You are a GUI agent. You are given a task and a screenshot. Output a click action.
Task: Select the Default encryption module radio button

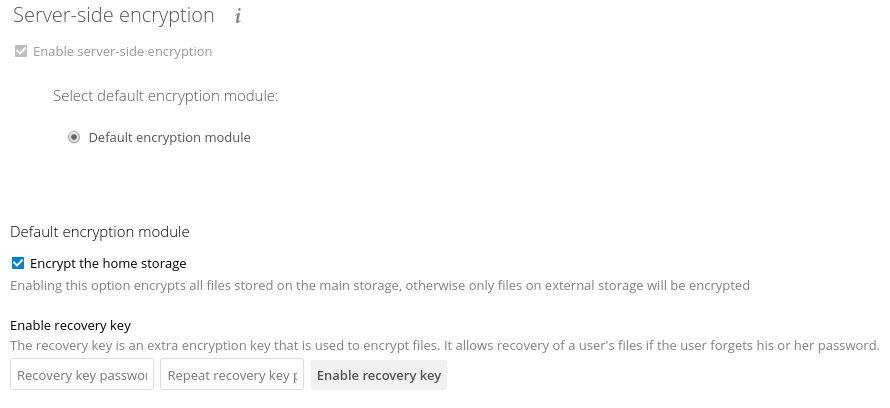74,137
